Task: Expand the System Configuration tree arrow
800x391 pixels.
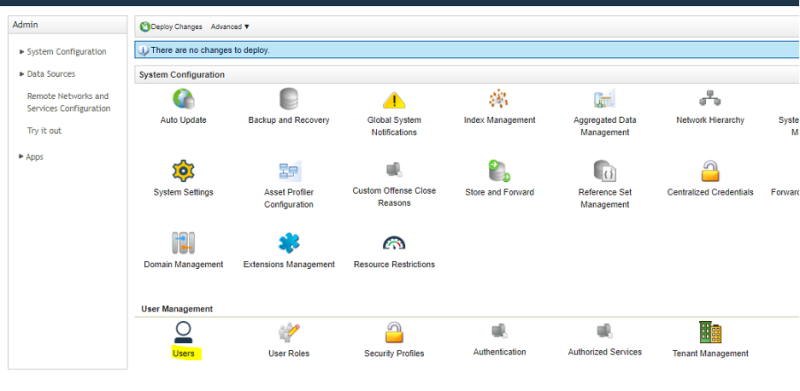Action: point(22,52)
